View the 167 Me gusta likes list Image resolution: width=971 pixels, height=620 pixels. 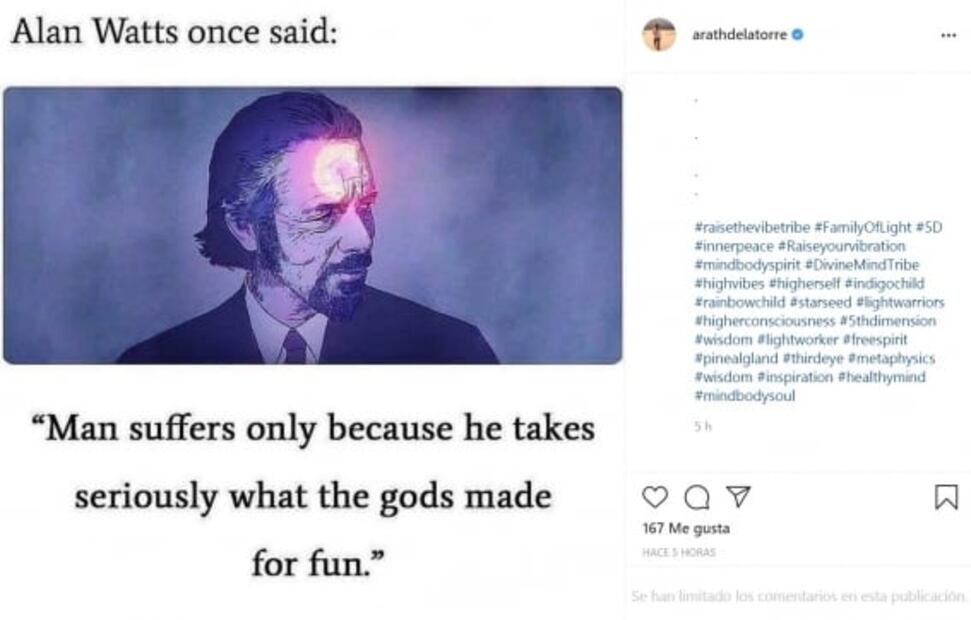pyautogui.click(x=686, y=529)
